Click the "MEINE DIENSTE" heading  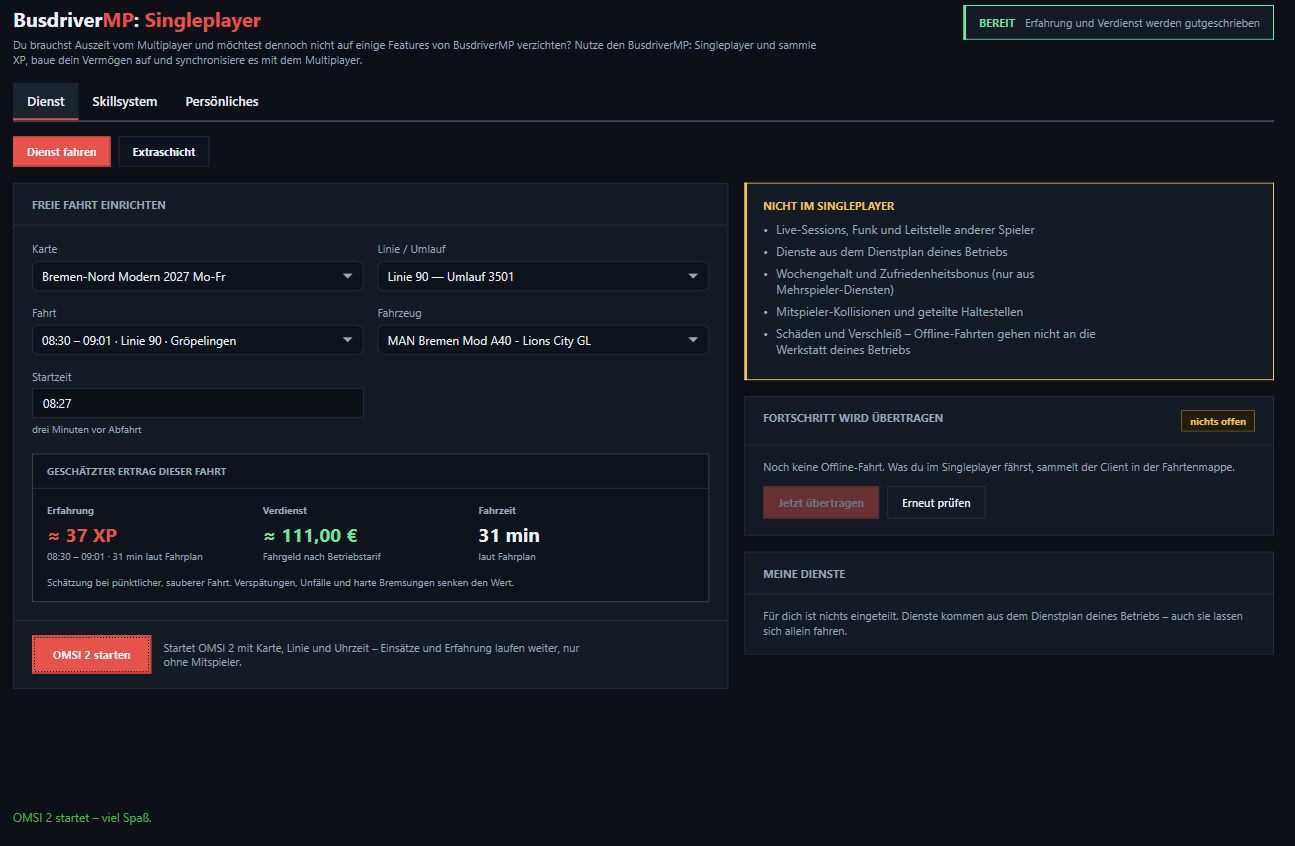804,574
